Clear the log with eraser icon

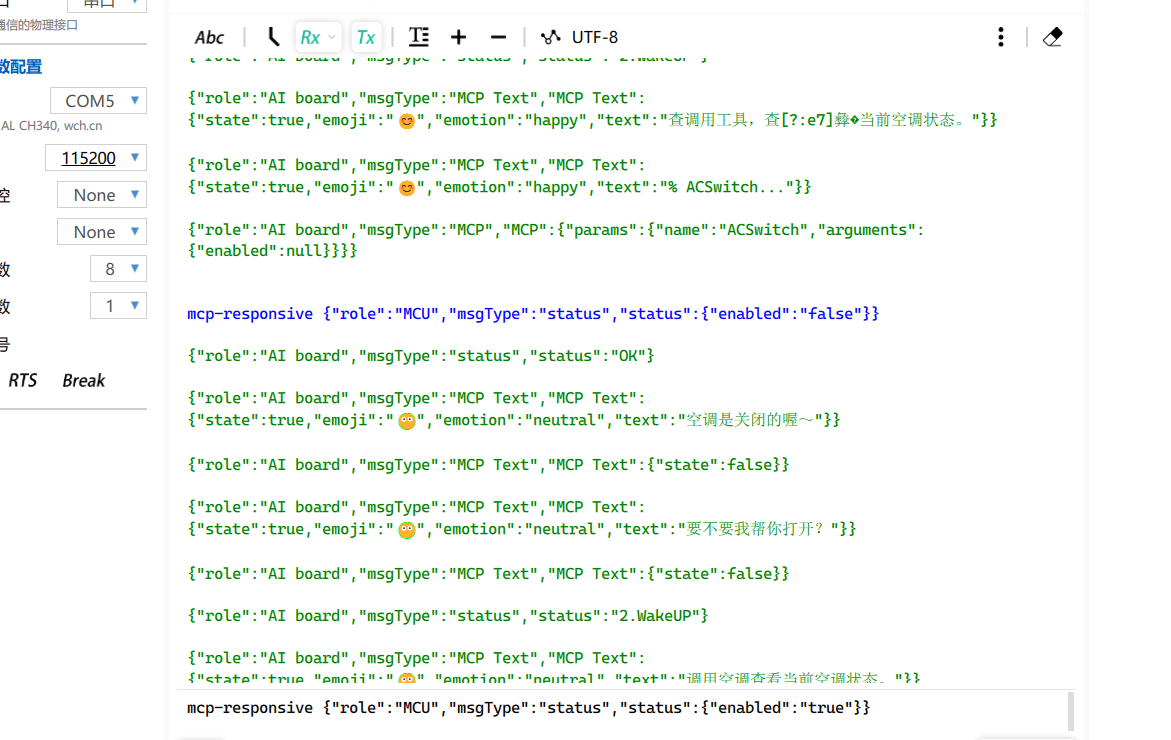1052,37
